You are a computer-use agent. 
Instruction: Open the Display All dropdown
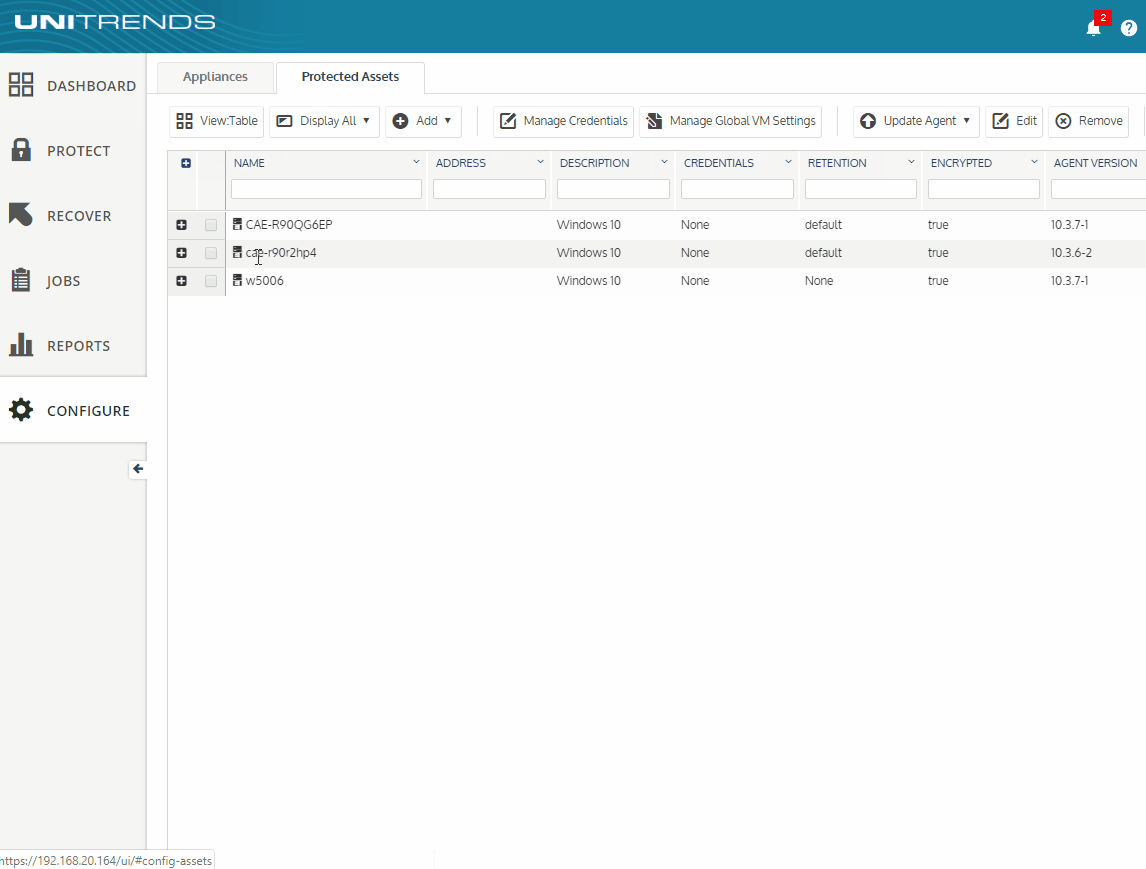pos(324,121)
